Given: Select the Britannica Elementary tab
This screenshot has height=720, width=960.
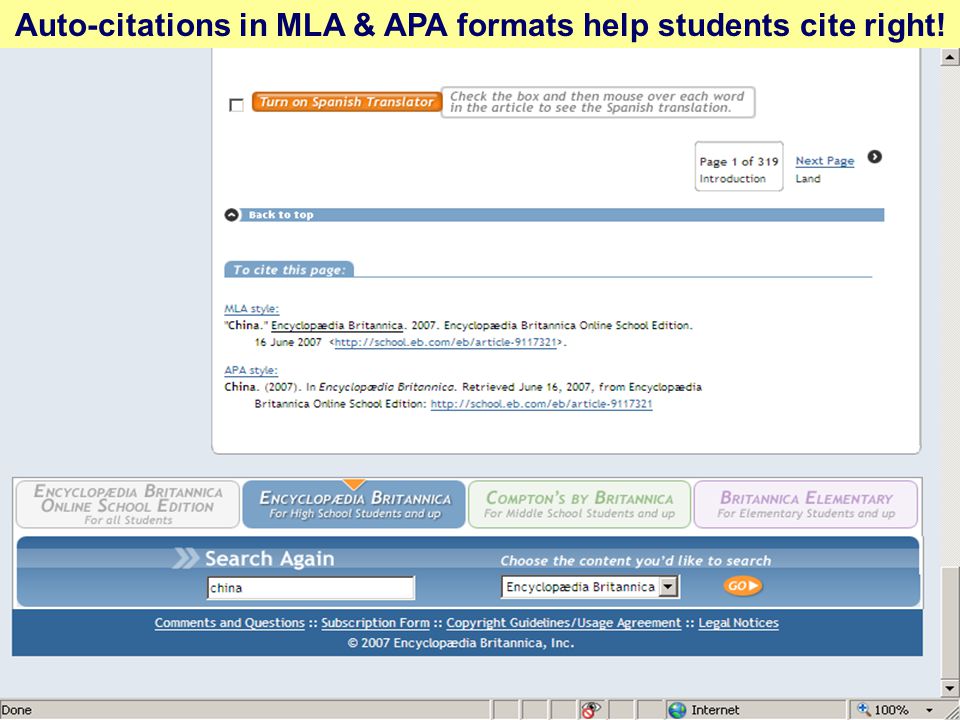Looking at the screenshot, I should (x=806, y=504).
